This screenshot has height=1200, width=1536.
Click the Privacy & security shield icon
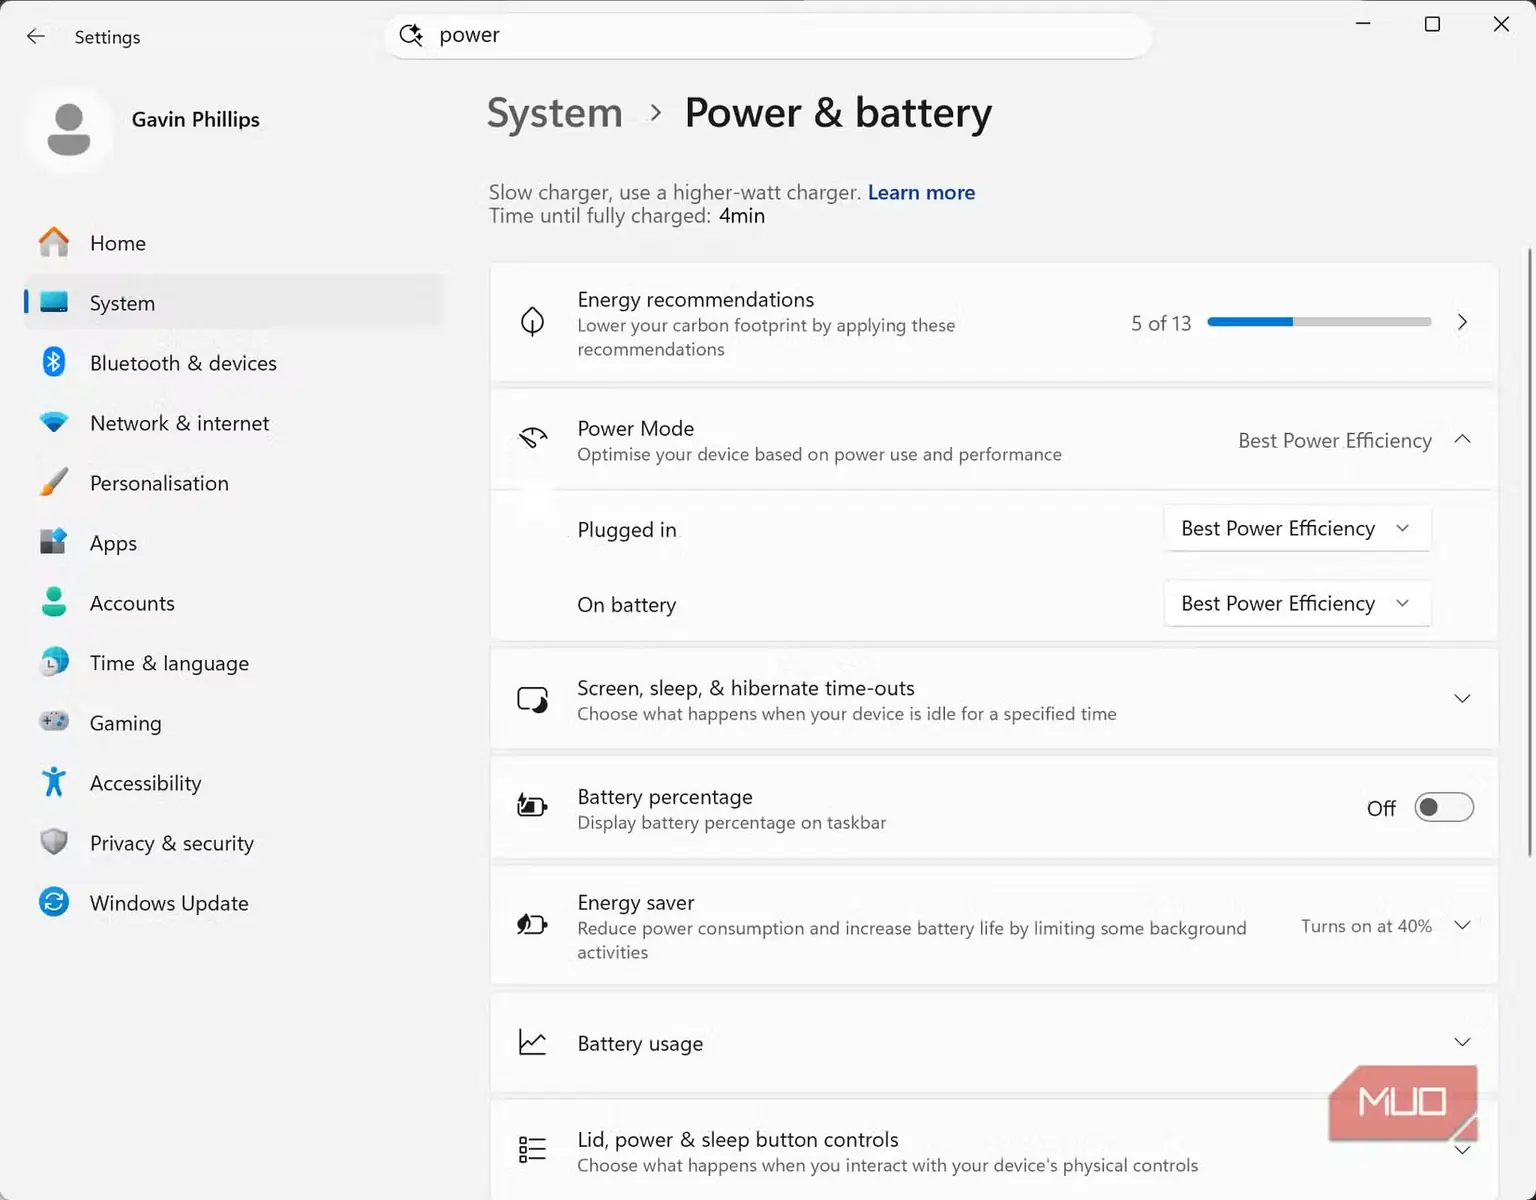[54, 842]
